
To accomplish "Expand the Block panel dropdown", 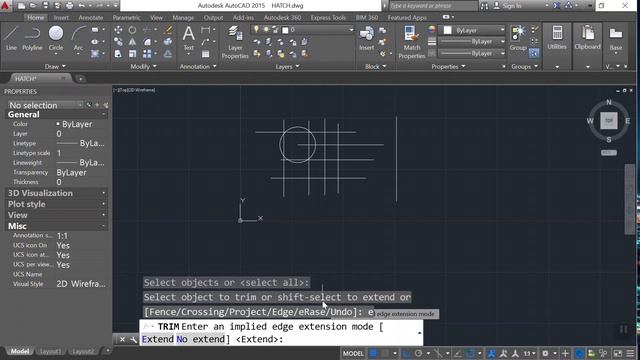I will (x=376, y=67).
